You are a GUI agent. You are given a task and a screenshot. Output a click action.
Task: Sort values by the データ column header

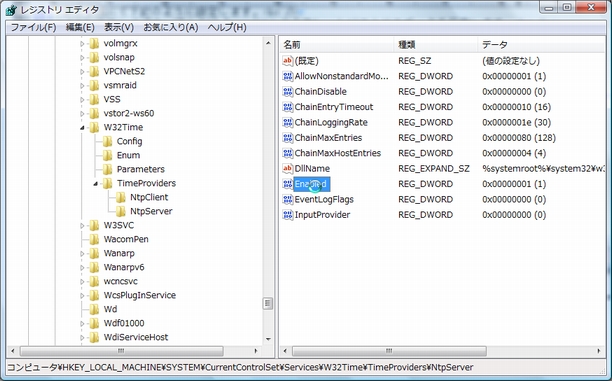pos(541,45)
